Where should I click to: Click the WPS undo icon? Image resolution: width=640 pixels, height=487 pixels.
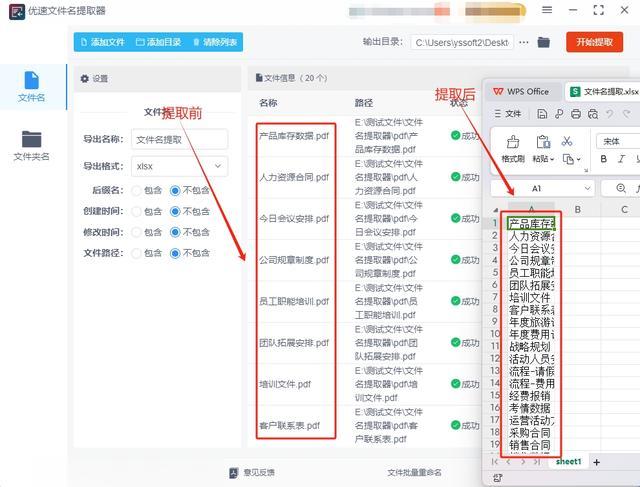tap(609, 114)
